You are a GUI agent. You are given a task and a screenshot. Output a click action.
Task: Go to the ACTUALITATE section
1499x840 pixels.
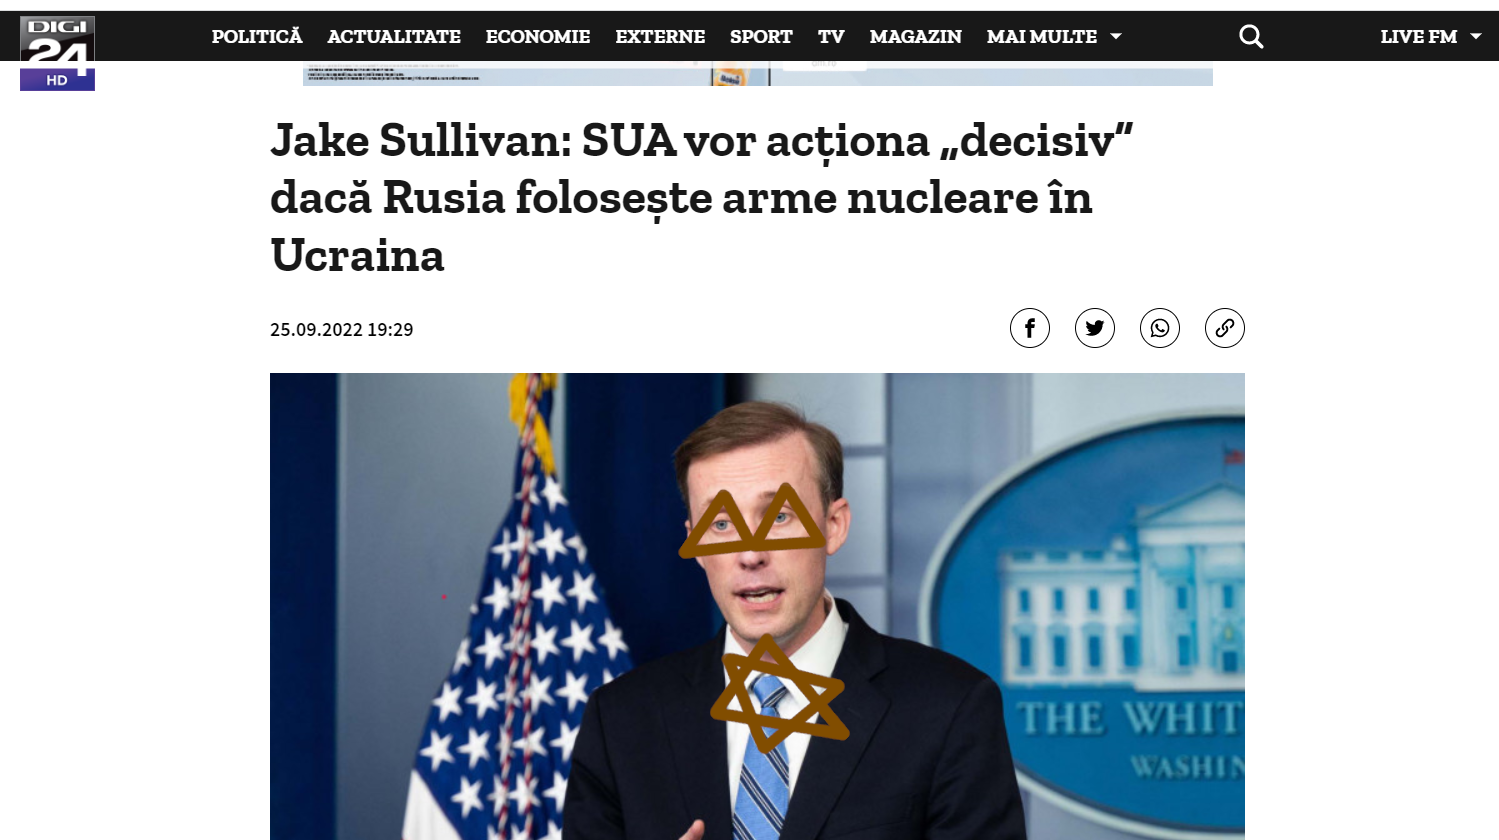point(394,37)
